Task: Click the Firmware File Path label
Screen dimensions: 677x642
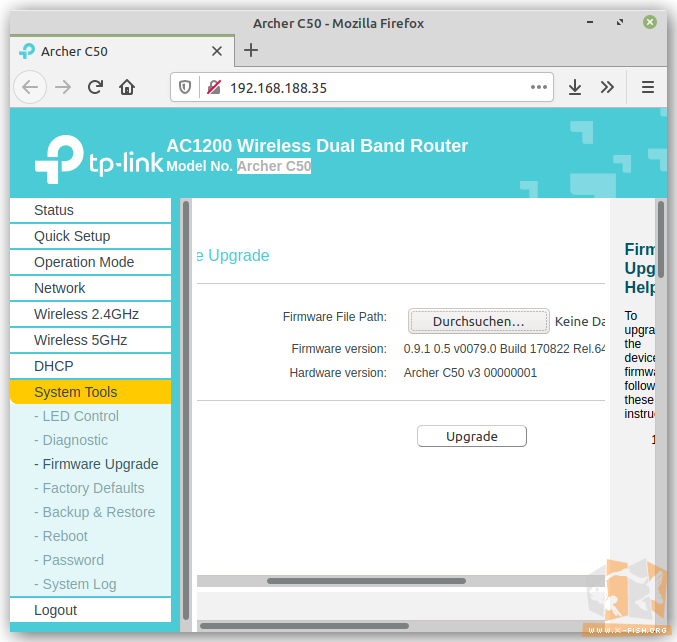Action: point(335,317)
